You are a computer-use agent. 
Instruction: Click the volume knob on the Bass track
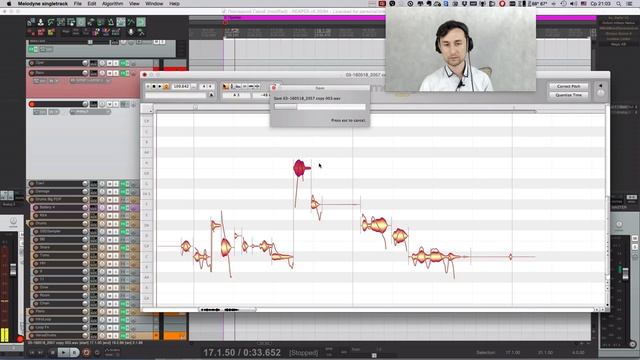coord(85,73)
